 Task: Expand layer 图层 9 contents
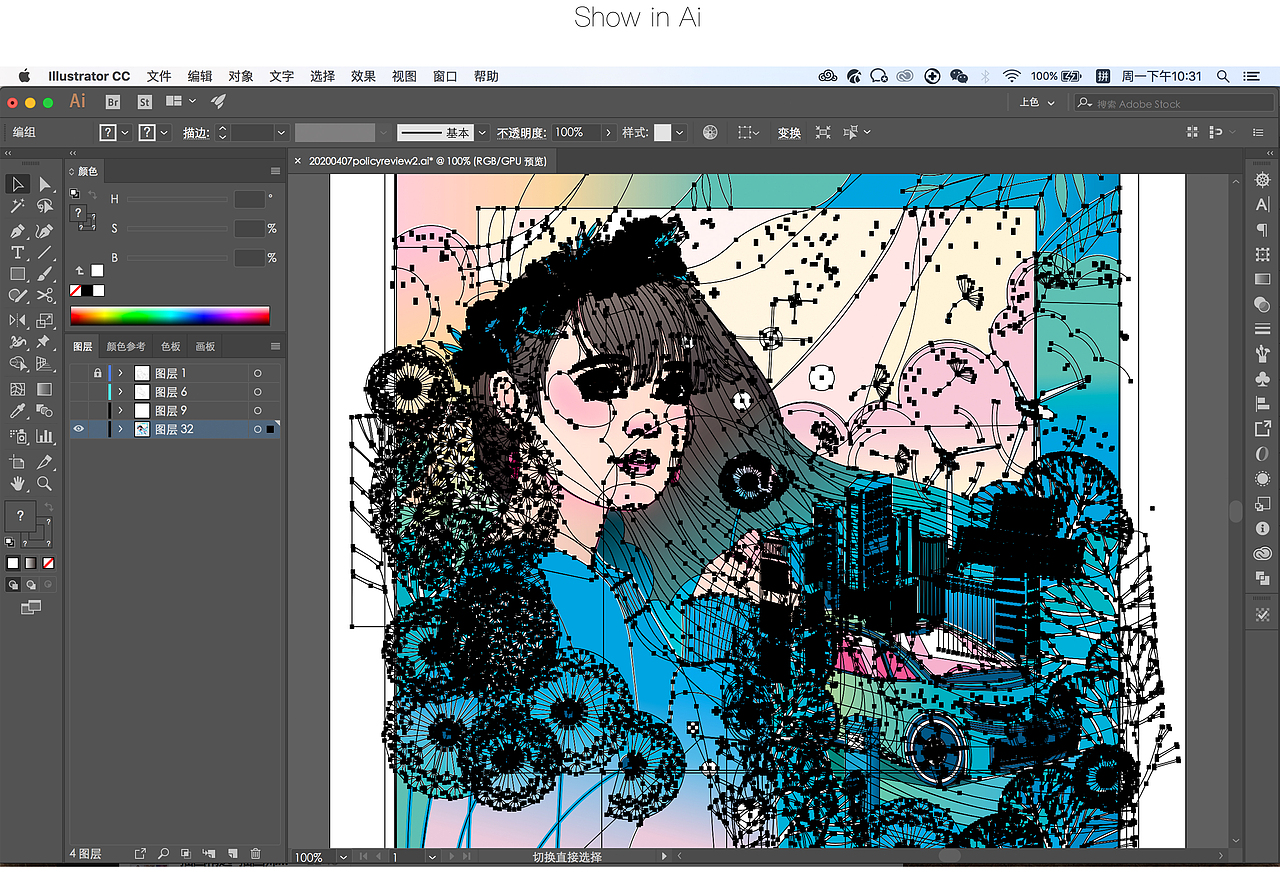(x=121, y=410)
